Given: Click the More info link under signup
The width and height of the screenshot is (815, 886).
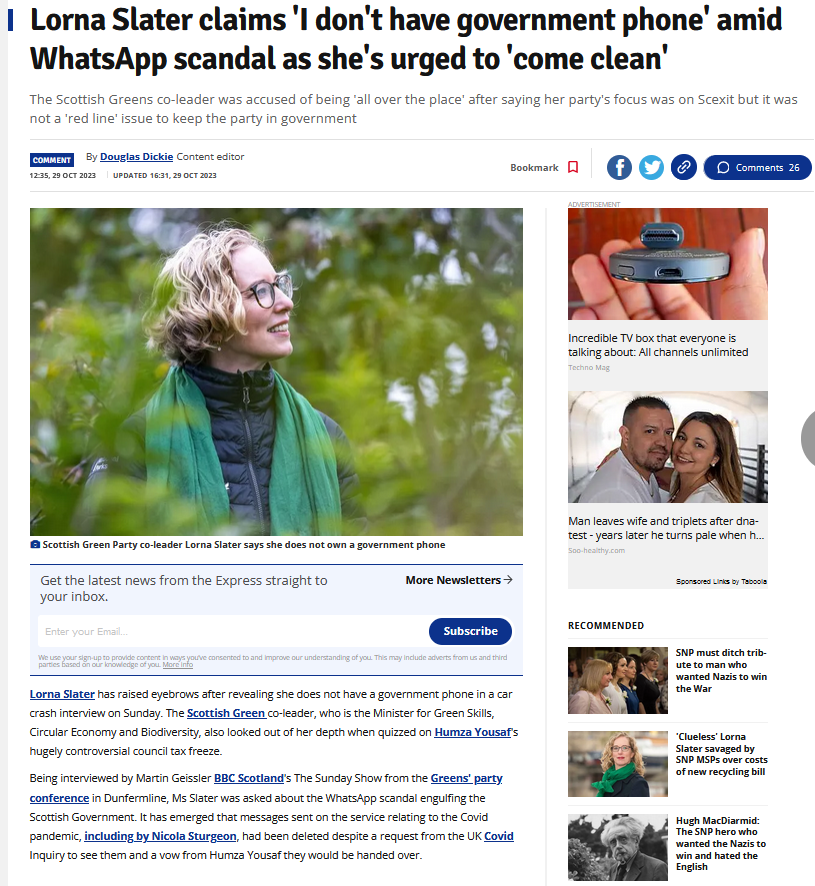Looking at the screenshot, I should pyautogui.click(x=177, y=664).
